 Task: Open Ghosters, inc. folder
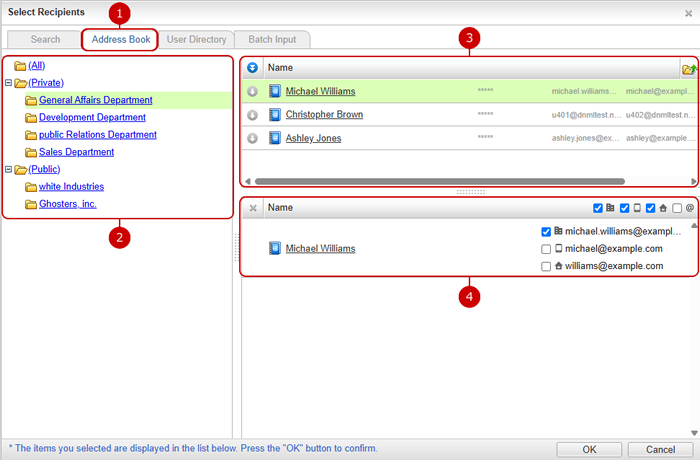68,204
